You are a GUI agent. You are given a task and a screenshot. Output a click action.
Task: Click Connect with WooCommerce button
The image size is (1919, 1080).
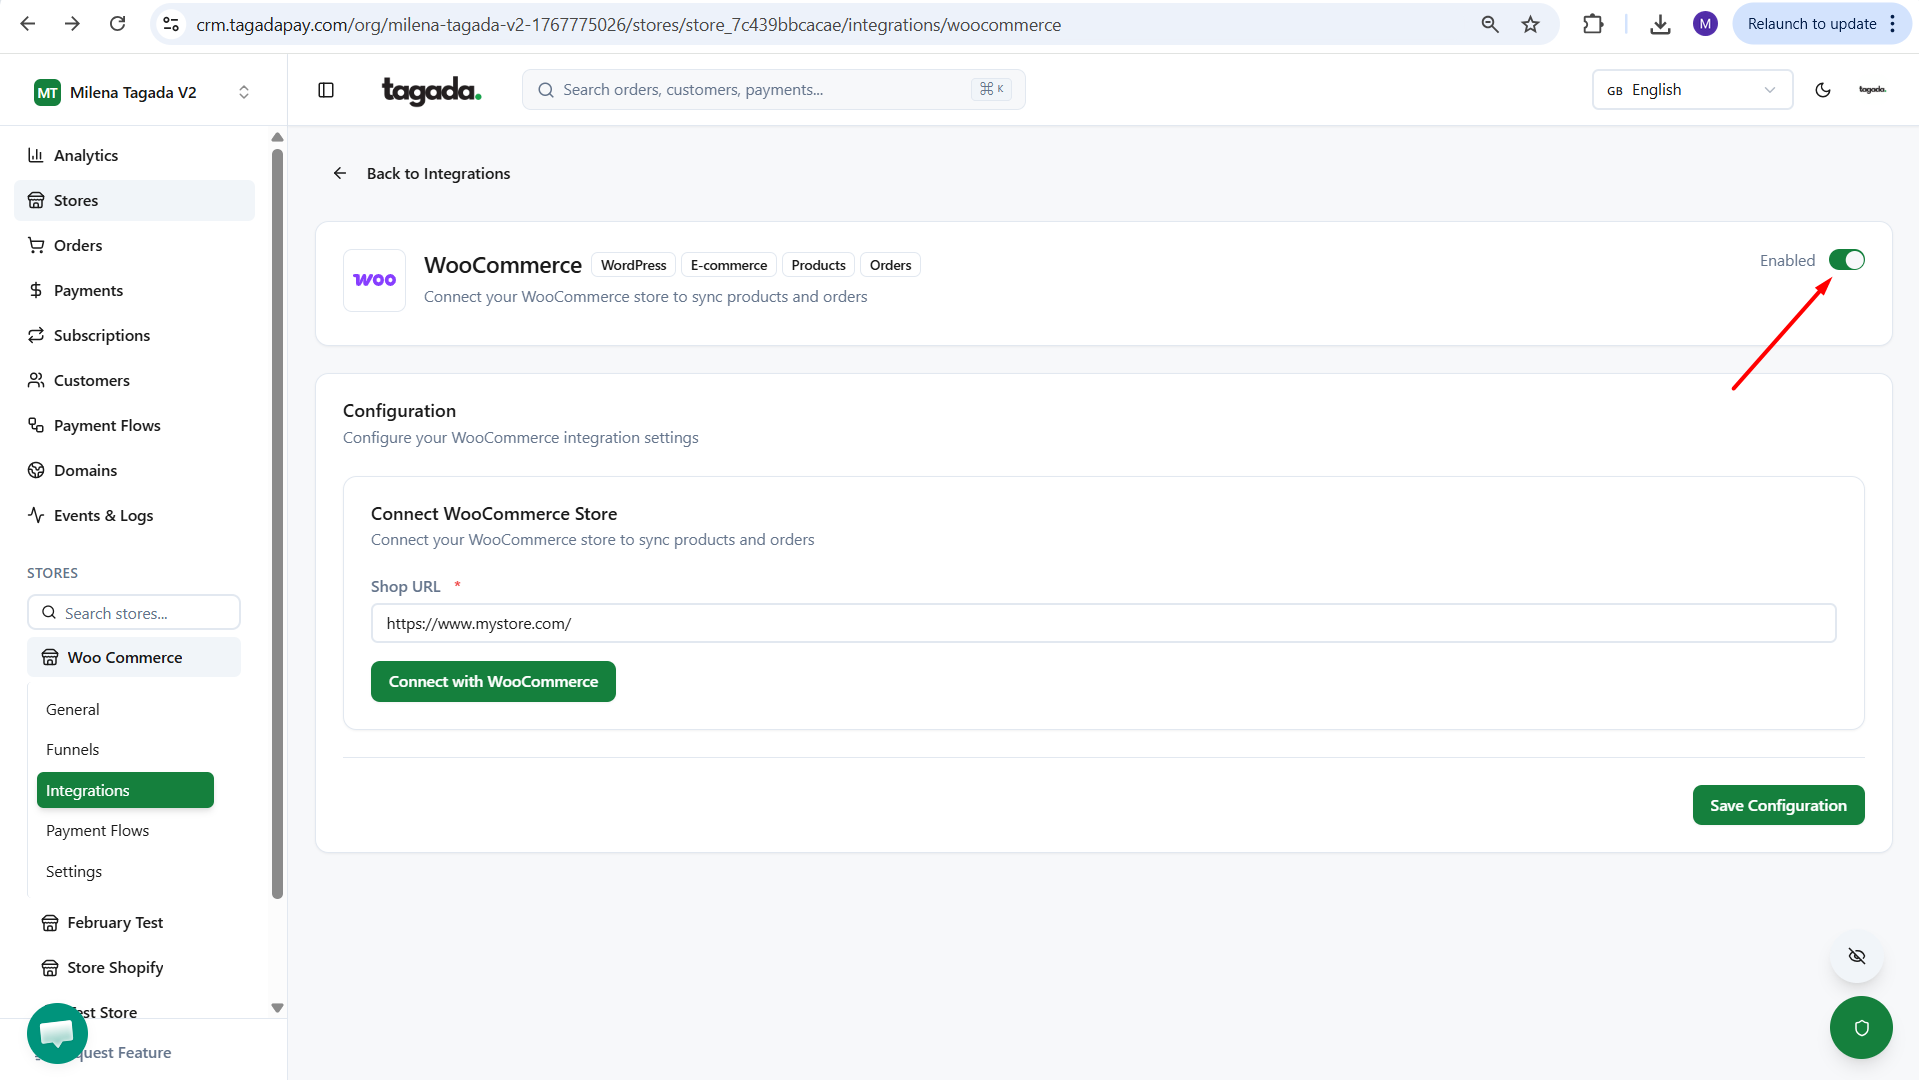493,681
